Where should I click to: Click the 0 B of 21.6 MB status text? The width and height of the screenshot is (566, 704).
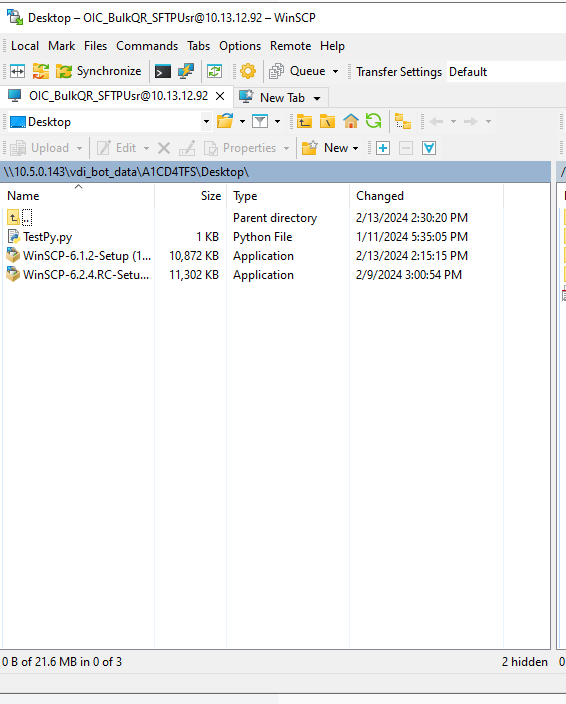click(x=62, y=662)
